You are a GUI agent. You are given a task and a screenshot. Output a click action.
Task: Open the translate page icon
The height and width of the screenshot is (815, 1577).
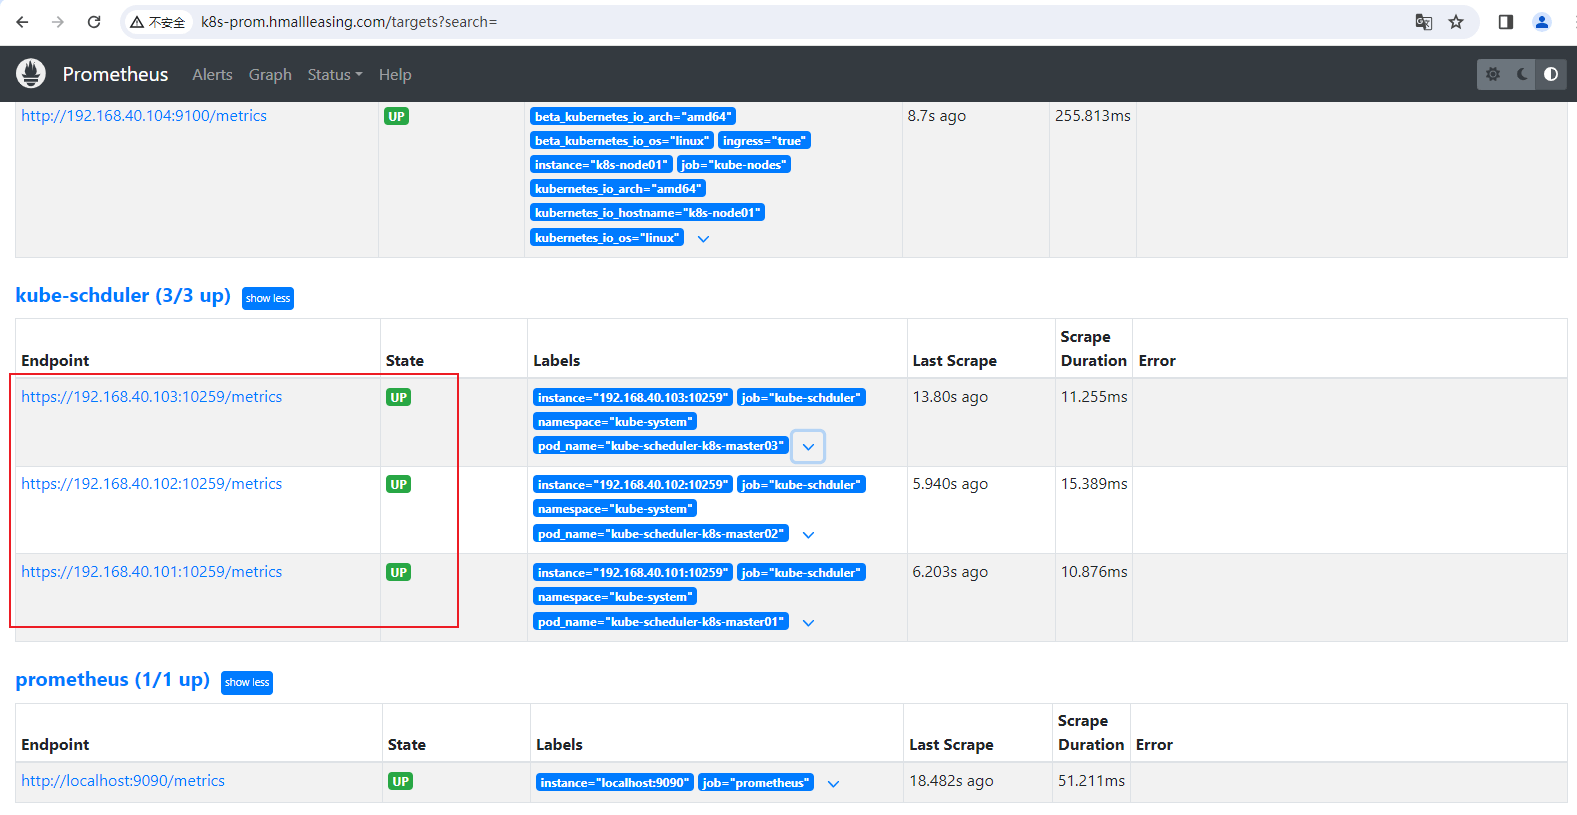point(1423,22)
